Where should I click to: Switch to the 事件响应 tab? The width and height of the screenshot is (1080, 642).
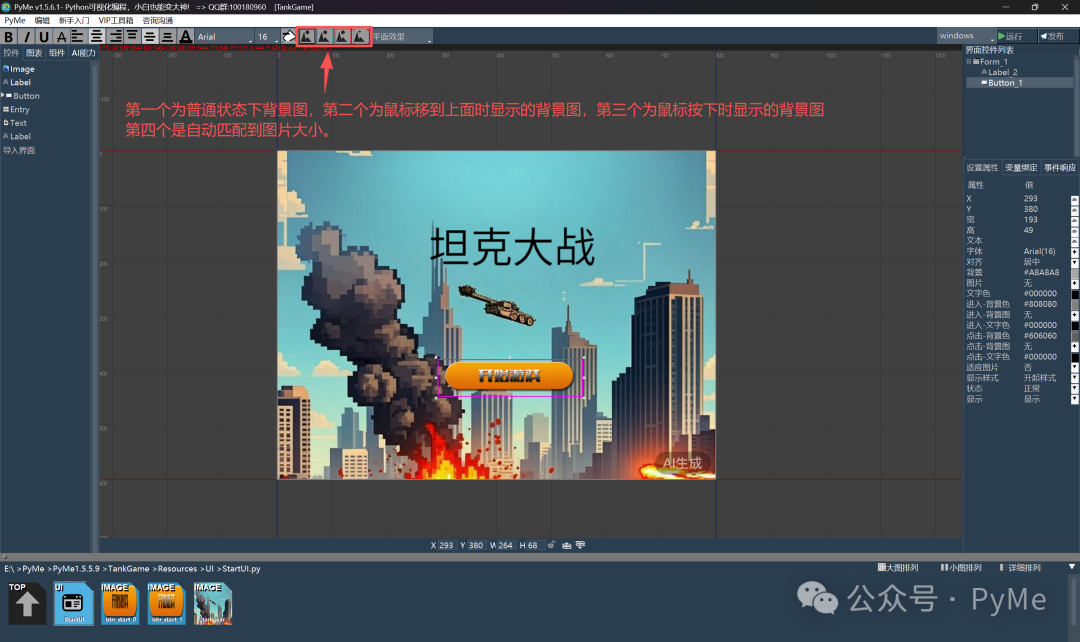coord(1059,168)
